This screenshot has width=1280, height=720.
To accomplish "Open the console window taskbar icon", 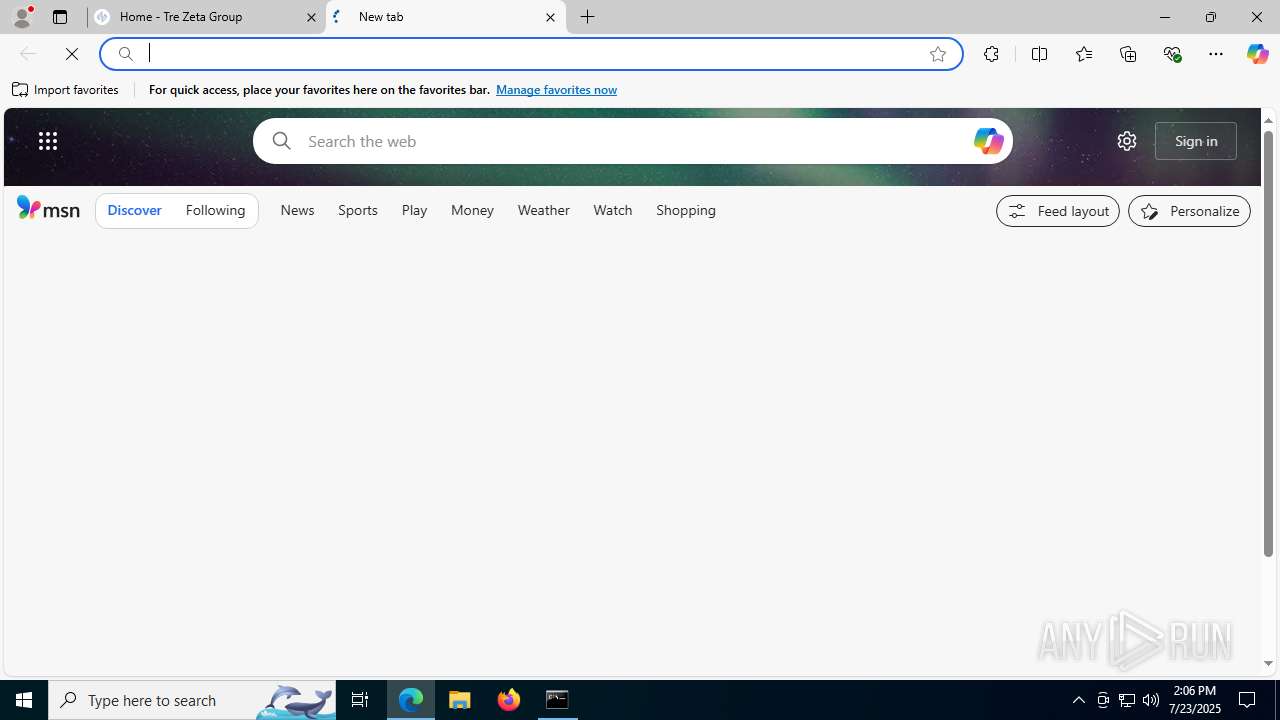I will click(x=557, y=700).
